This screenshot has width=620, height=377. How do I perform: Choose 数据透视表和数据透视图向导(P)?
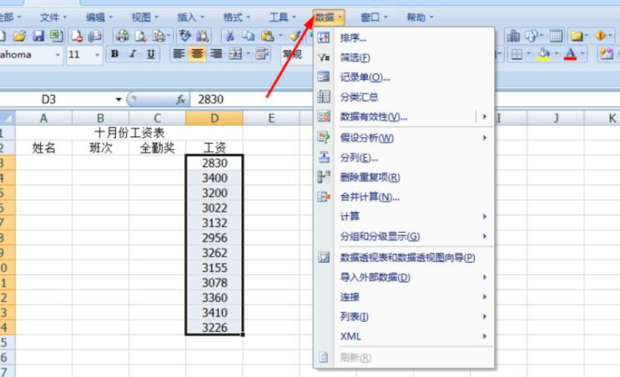click(x=404, y=258)
